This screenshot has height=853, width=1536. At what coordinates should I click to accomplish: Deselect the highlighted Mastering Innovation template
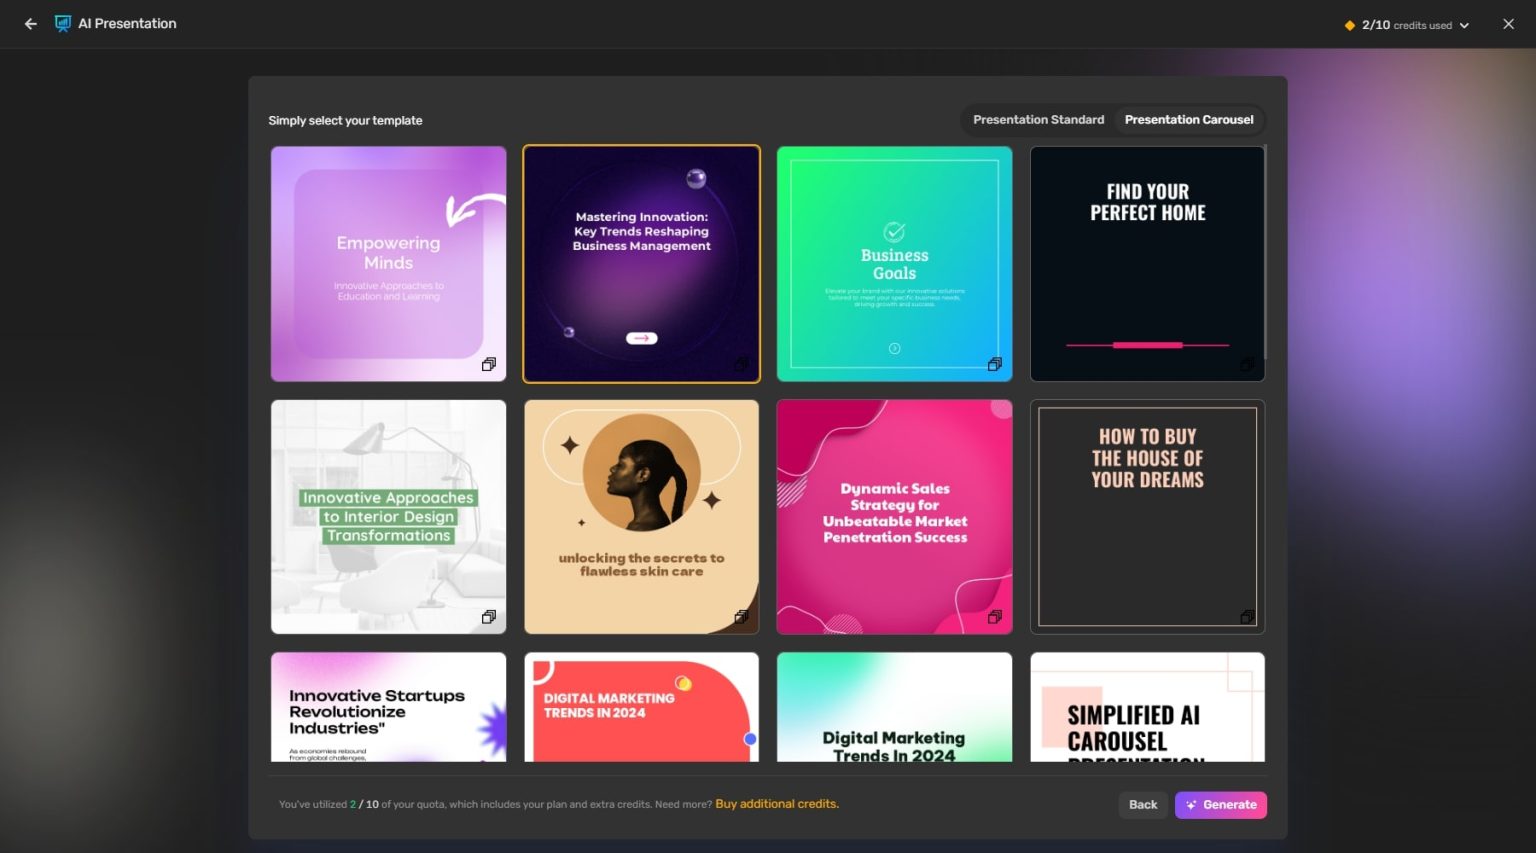tap(641, 264)
